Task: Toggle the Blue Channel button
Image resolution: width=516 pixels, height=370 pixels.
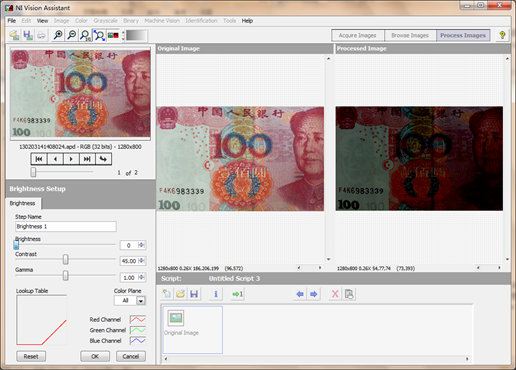Action: pyautogui.click(x=138, y=341)
